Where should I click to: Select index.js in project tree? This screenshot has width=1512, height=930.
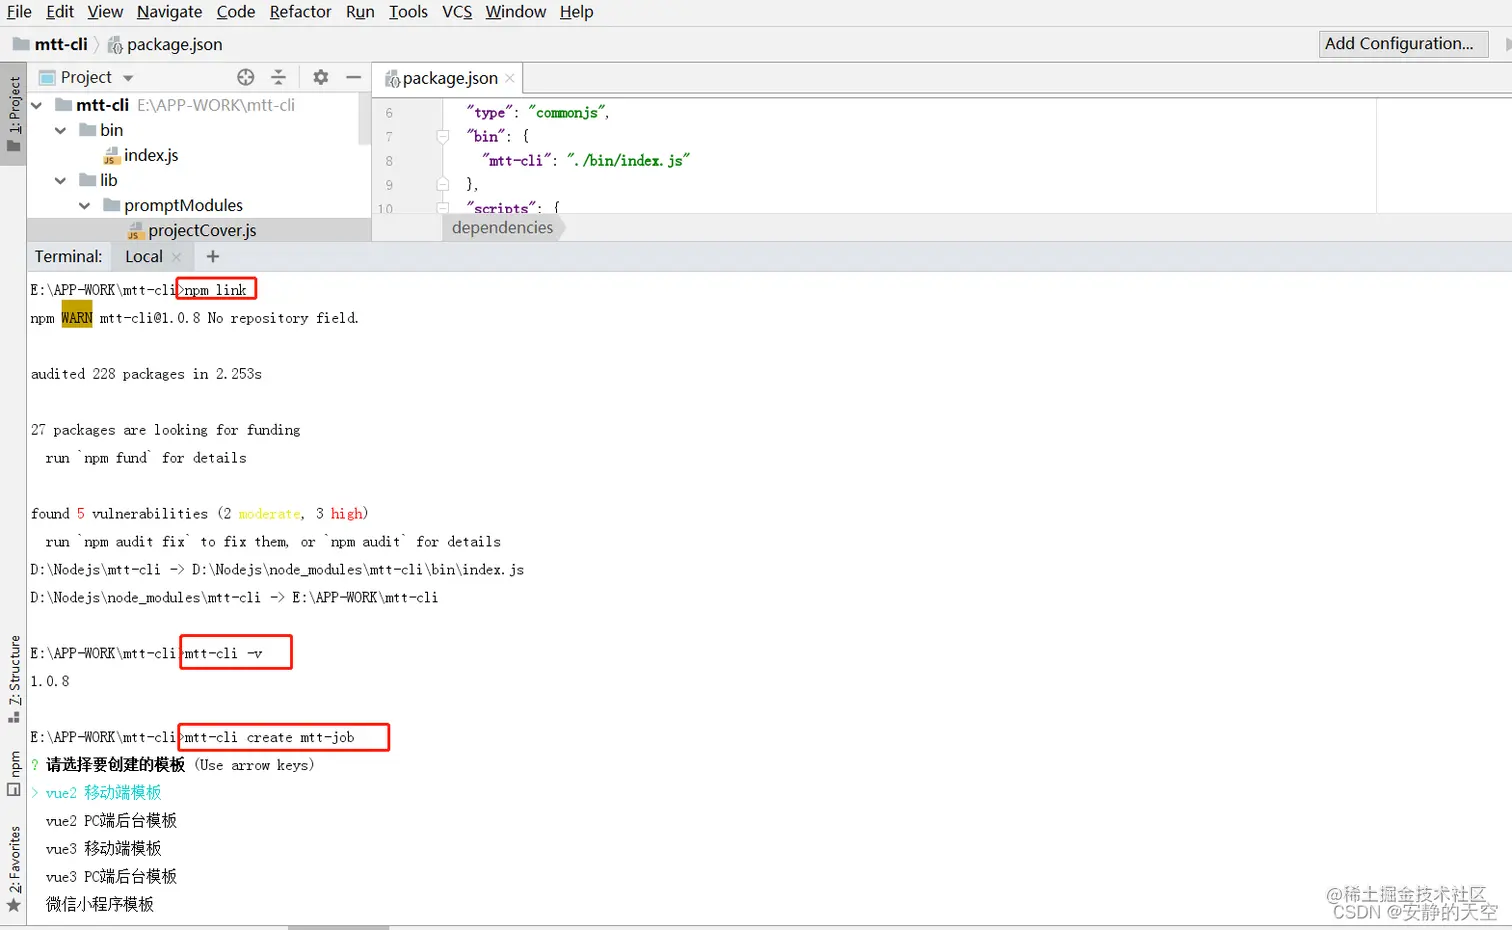click(141, 155)
